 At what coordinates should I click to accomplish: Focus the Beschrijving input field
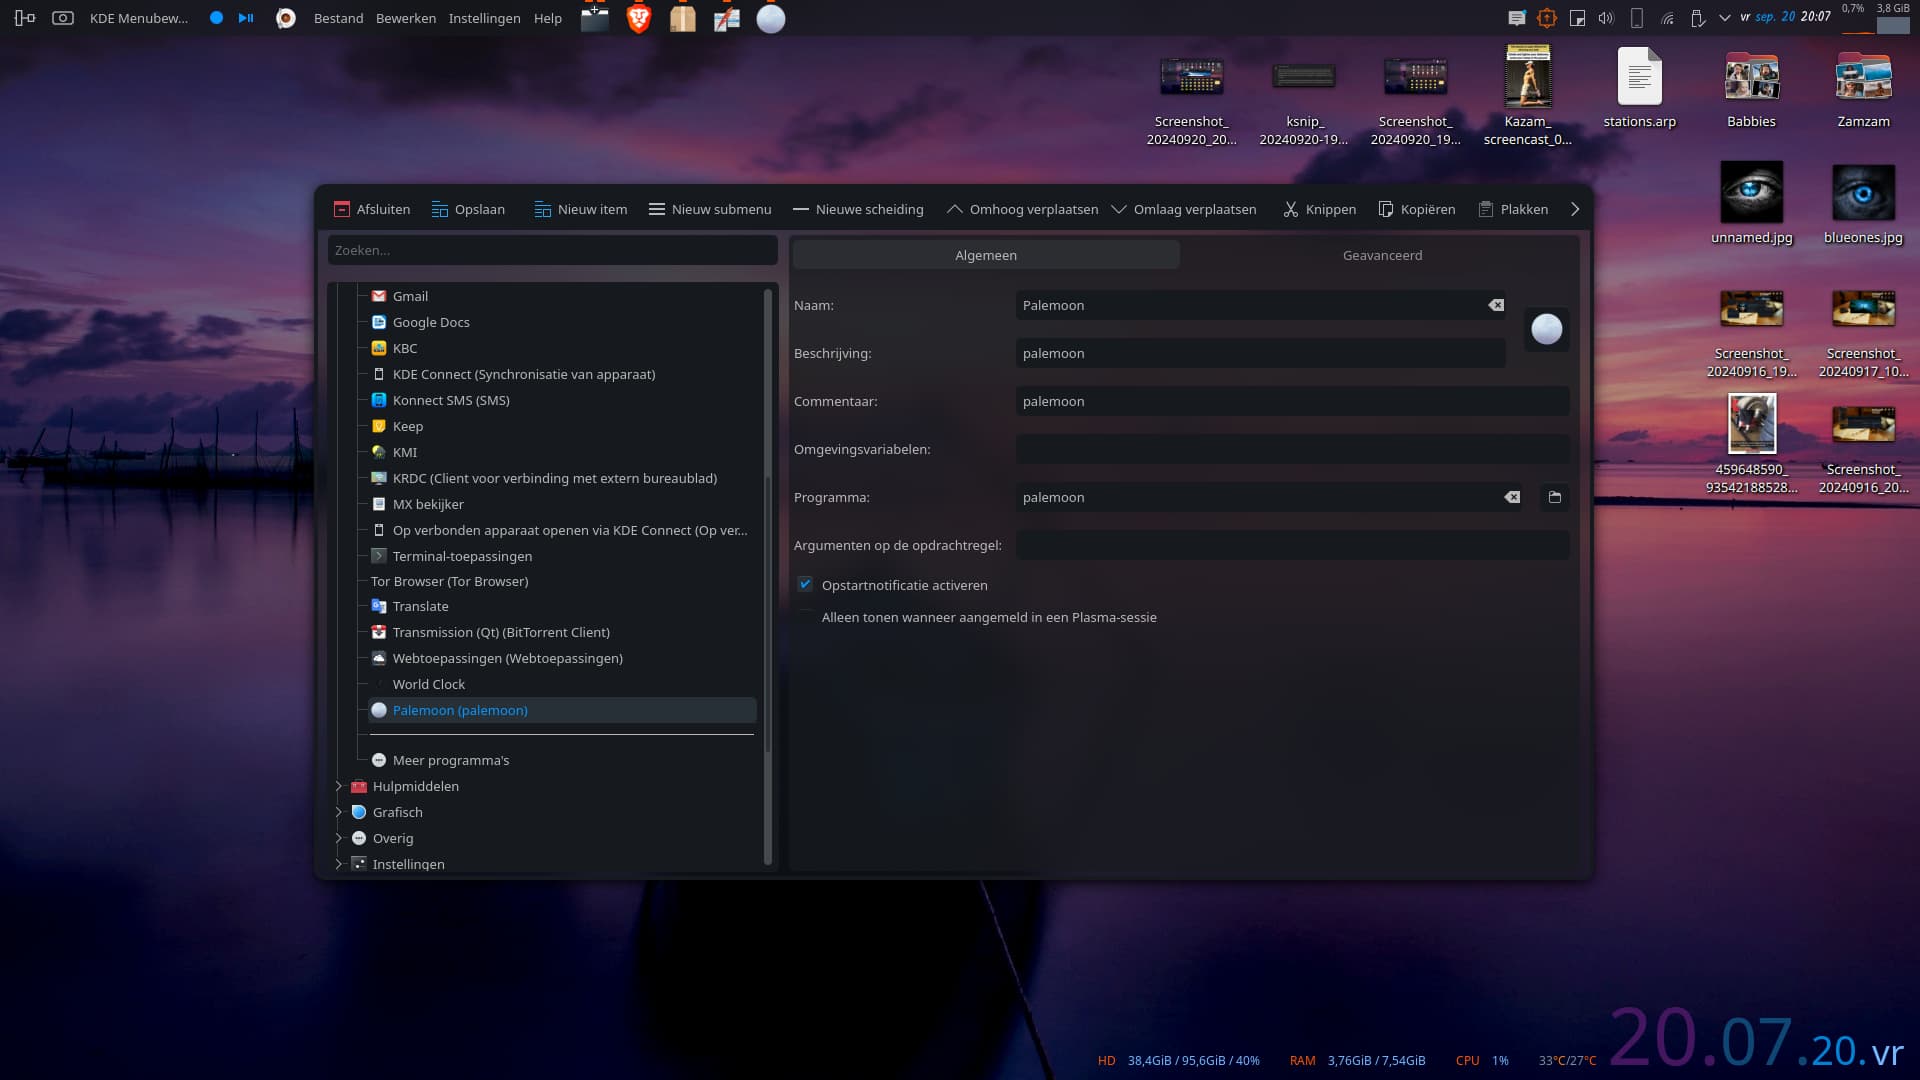pos(1261,353)
